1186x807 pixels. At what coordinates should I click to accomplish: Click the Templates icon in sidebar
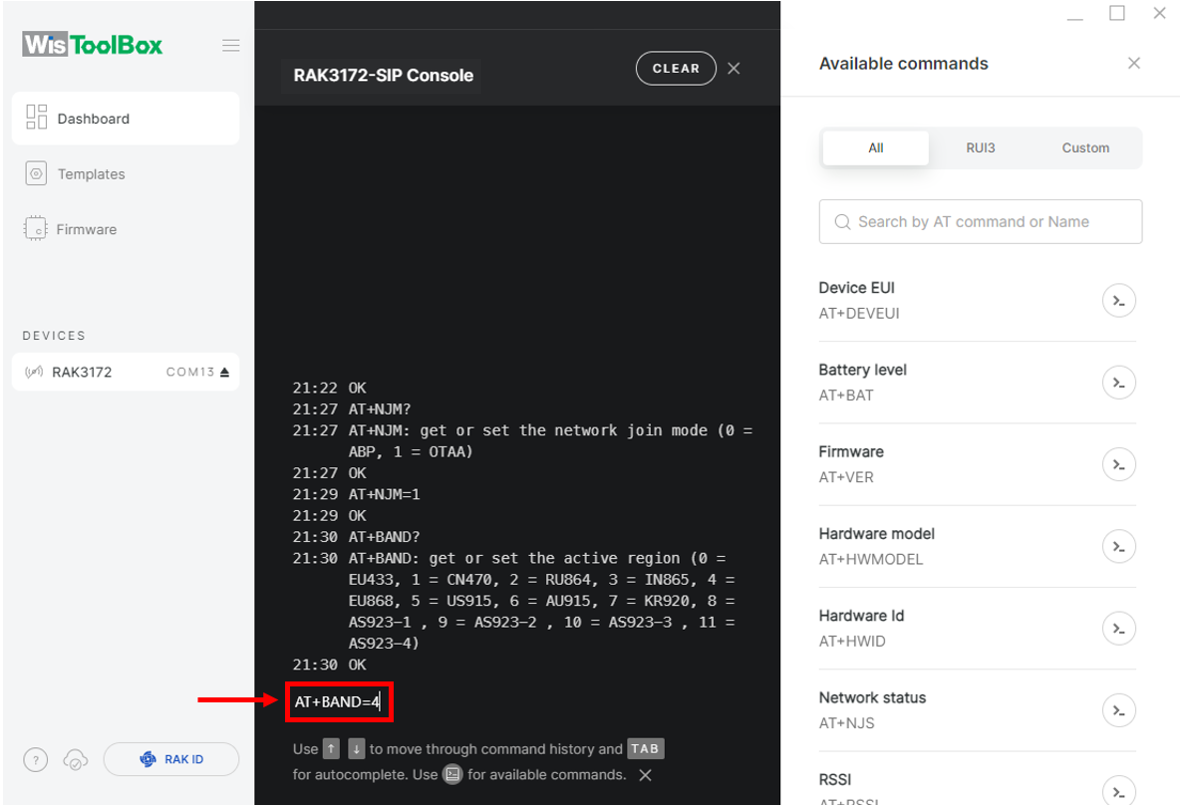(x=36, y=173)
